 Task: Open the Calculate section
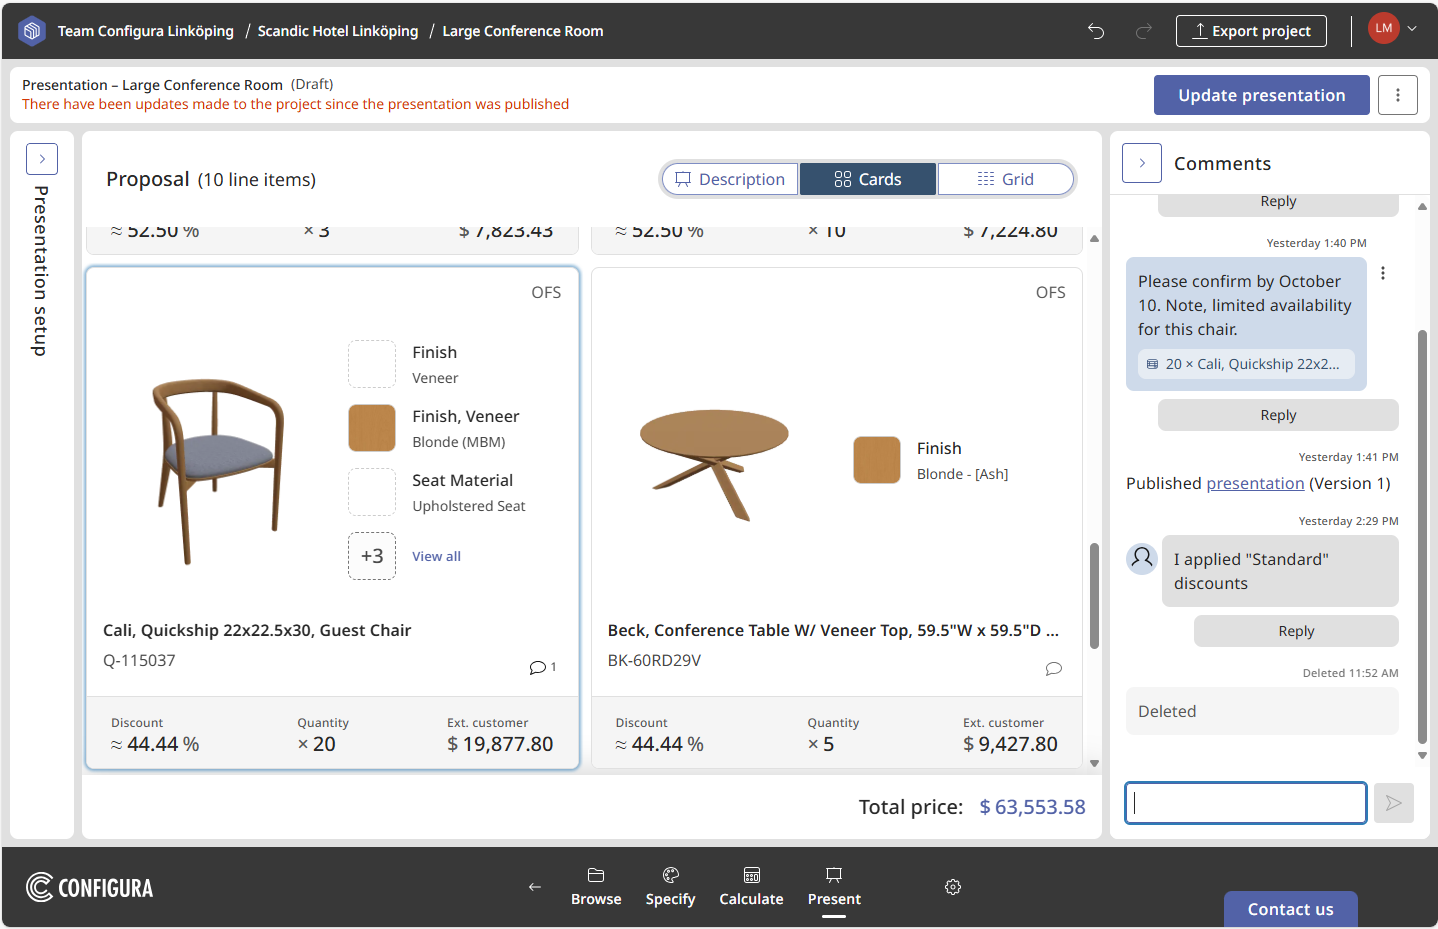tap(751, 887)
